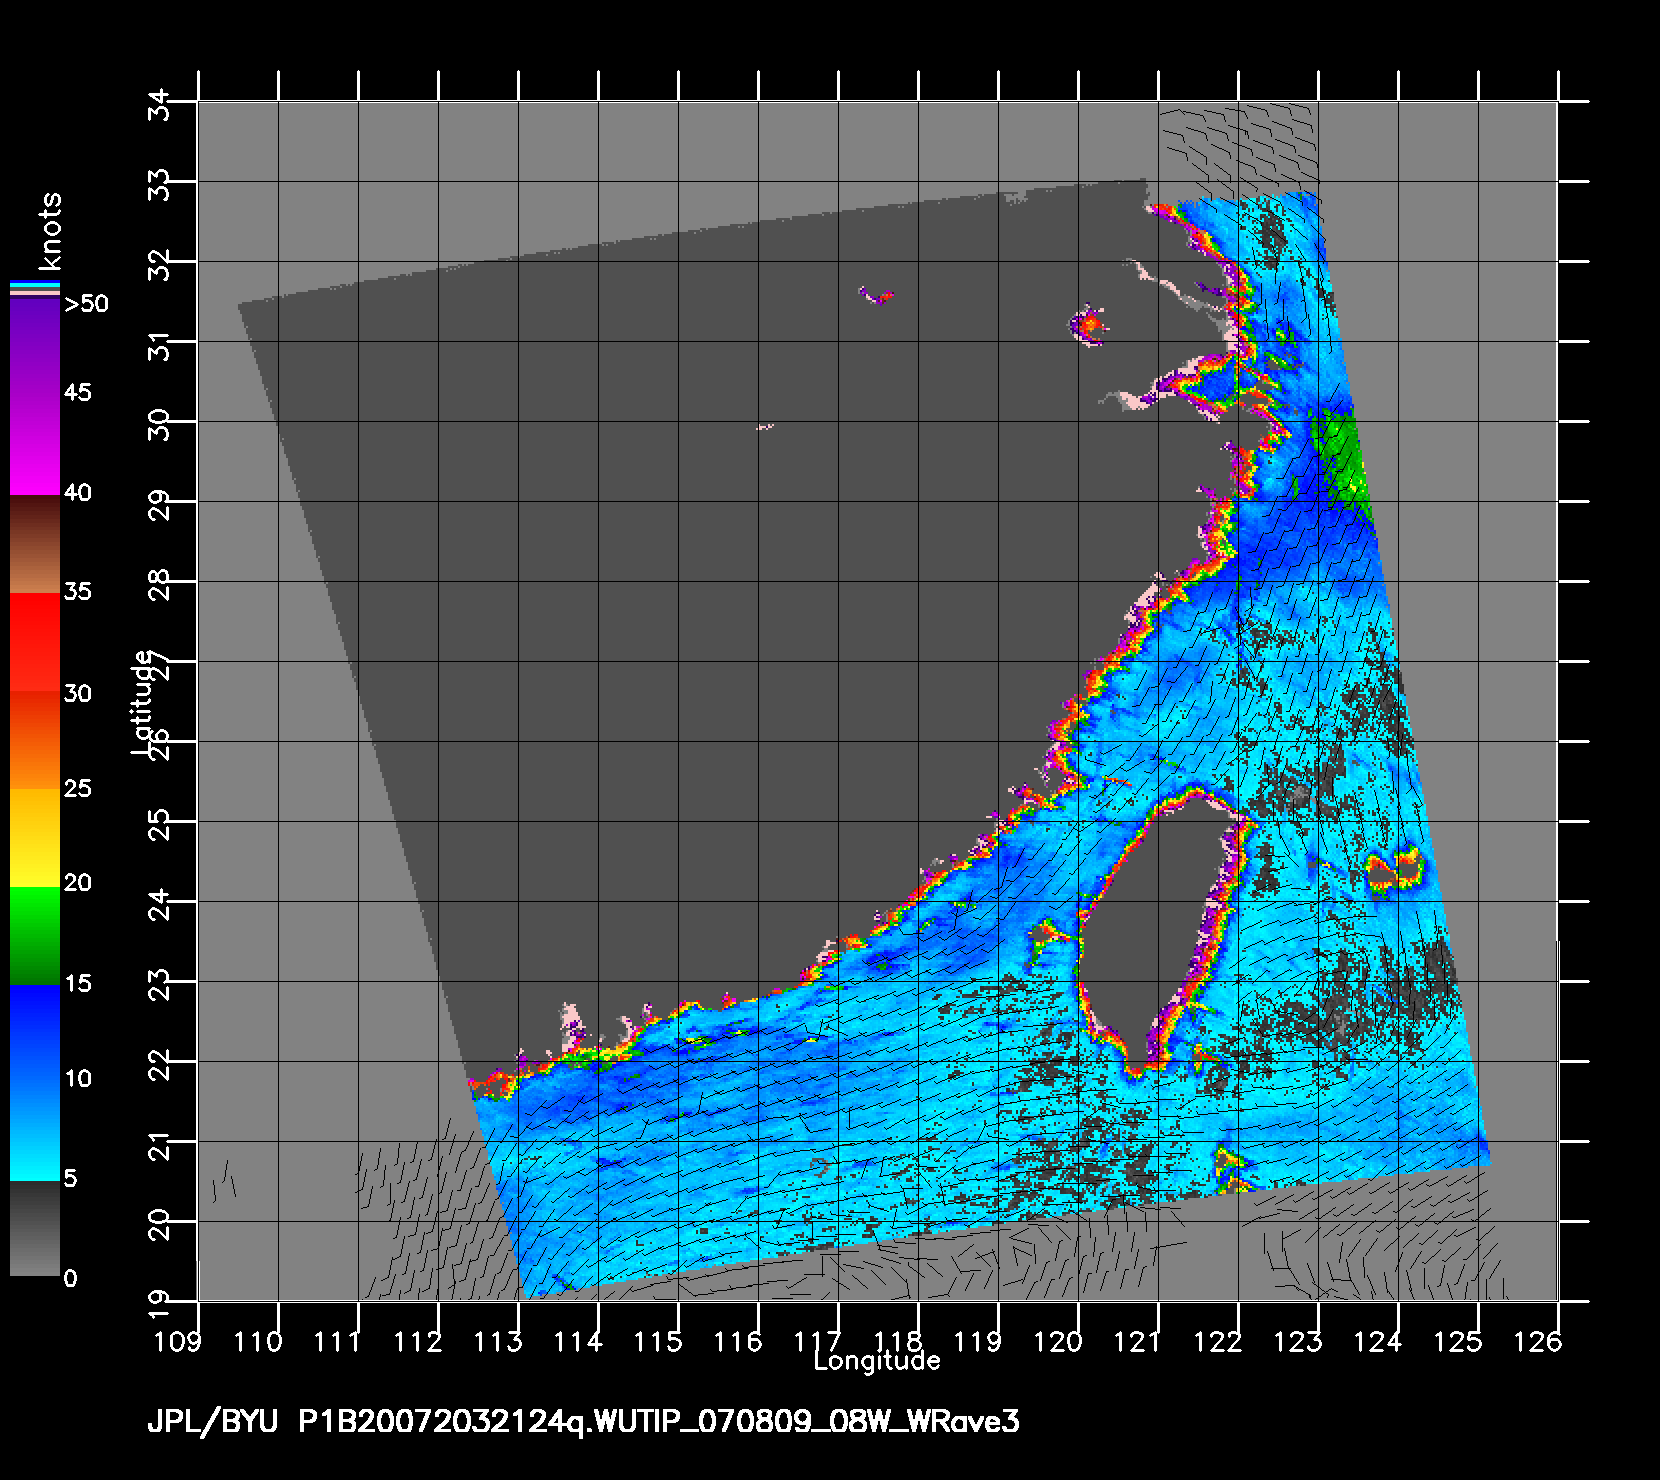The width and height of the screenshot is (1660, 1480).
Task: Click the cyan 5–10 knots legend band
Action: 34,1130
